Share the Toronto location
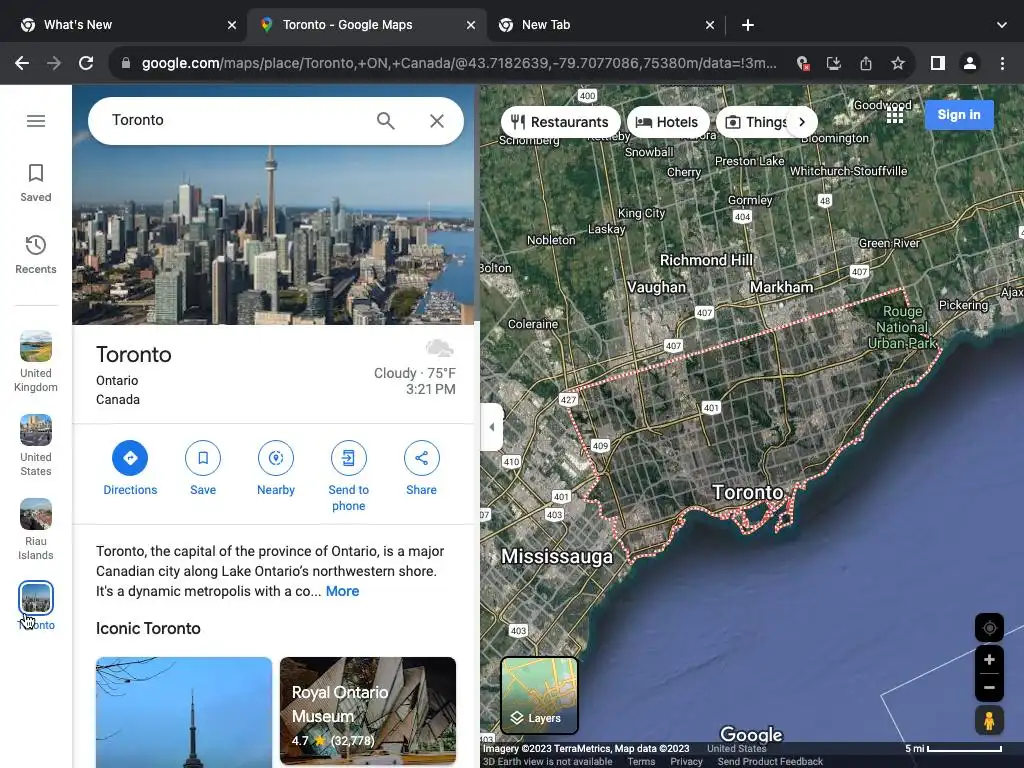This screenshot has width=1024, height=768. tap(421, 468)
